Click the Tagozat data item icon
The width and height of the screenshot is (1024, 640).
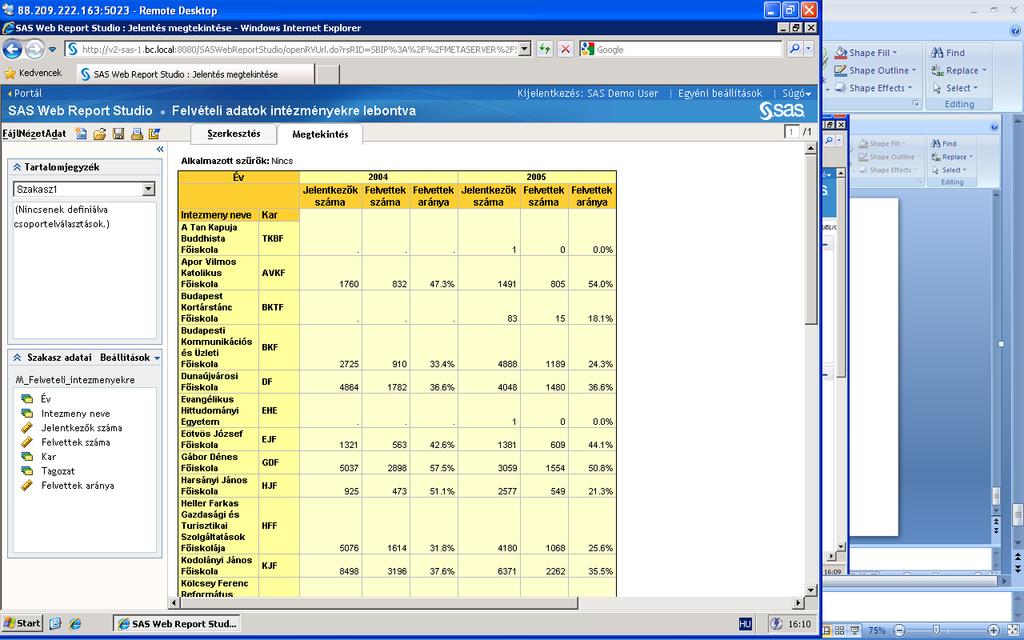coord(27,471)
